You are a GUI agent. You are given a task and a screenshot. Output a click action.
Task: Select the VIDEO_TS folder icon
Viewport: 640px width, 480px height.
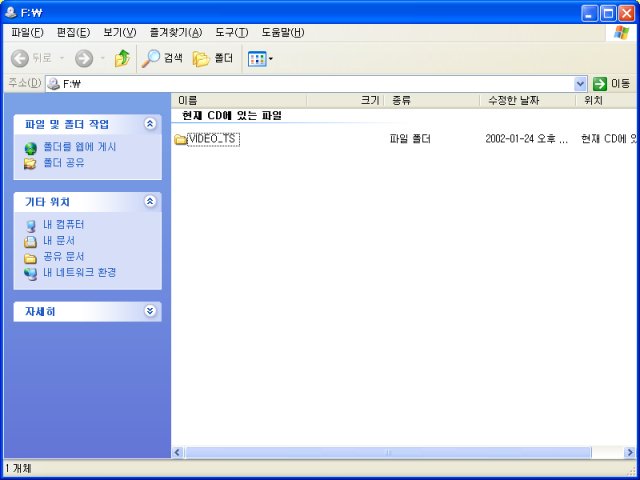(x=180, y=140)
